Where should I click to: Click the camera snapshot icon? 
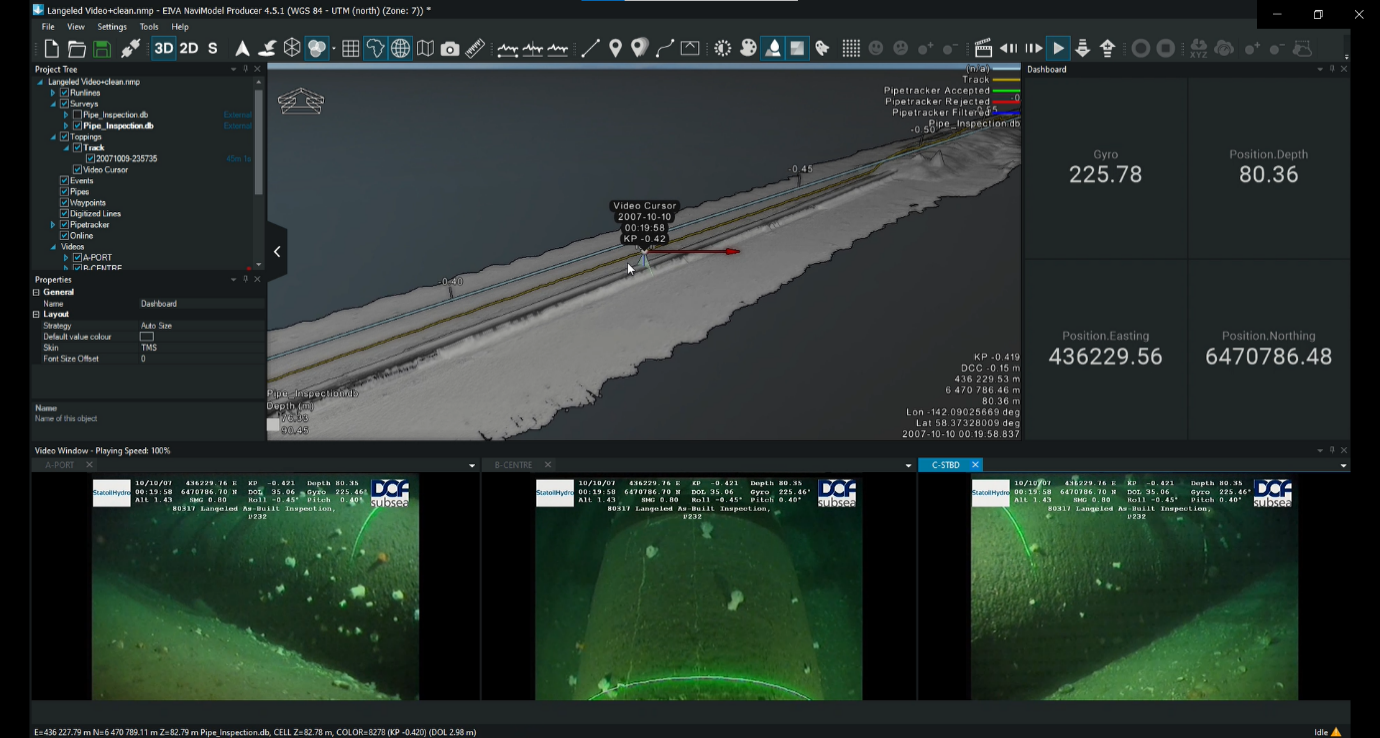tap(450, 48)
